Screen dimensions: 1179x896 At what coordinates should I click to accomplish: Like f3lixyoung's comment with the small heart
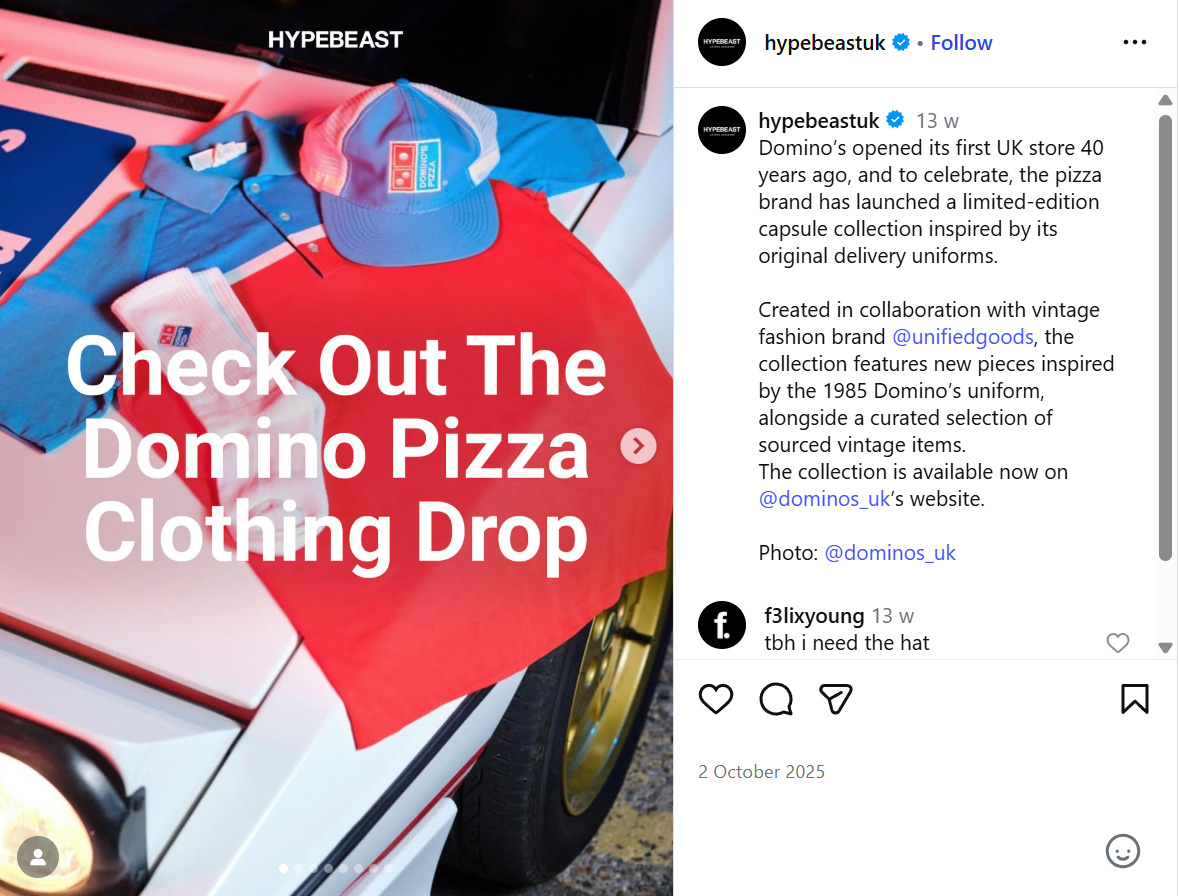pos(1117,643)
